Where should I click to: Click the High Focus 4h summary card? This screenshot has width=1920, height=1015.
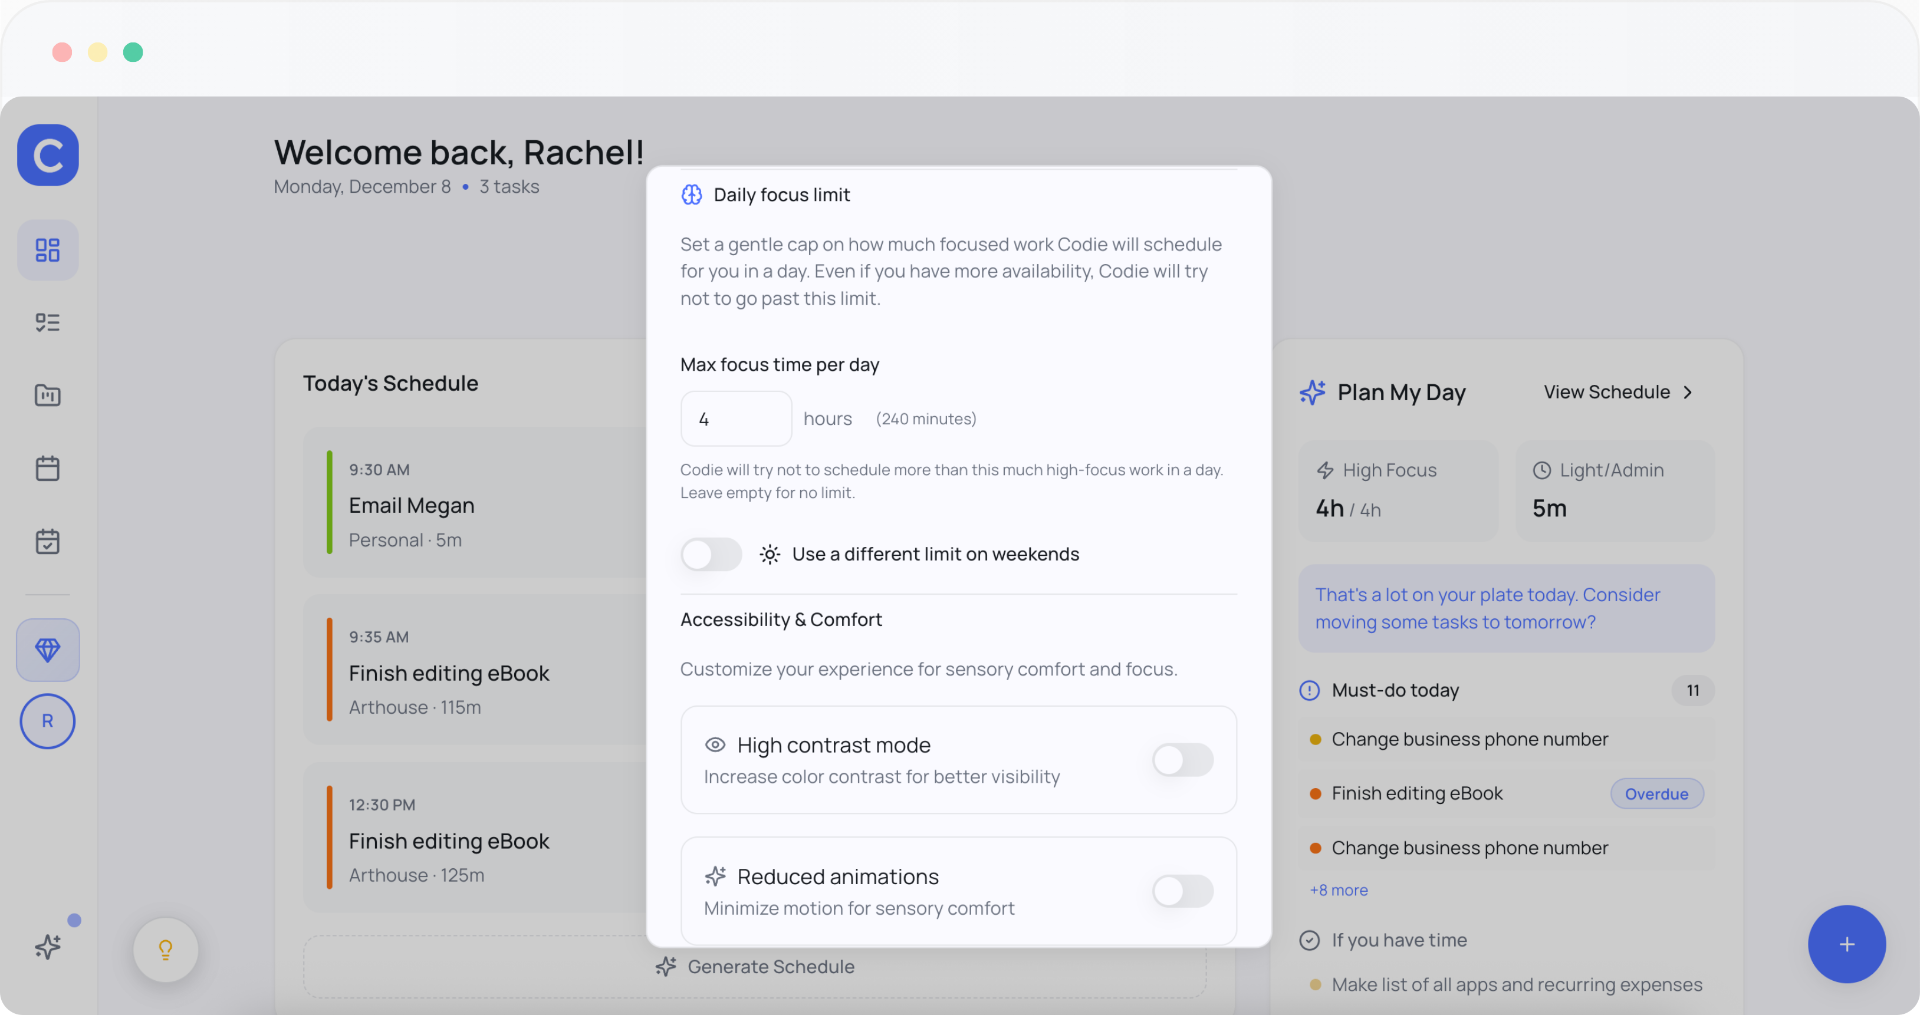(x=1398, y=491)
